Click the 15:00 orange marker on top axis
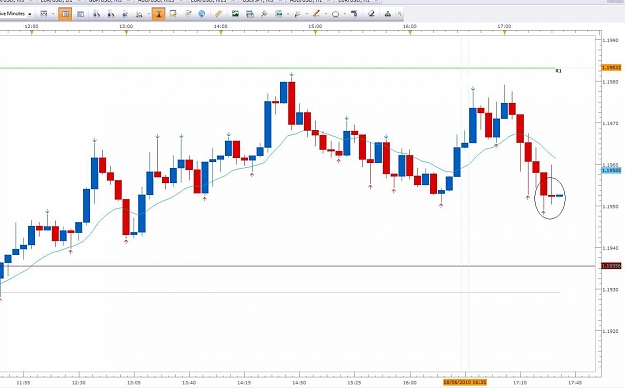 click(315, 33)
